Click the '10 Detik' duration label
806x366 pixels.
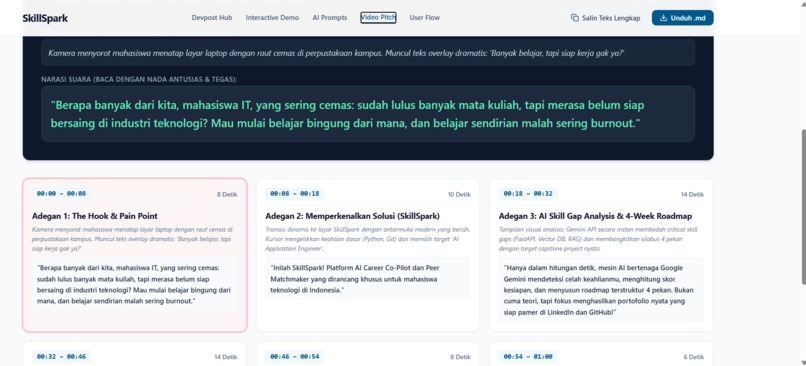coord(459,195)
